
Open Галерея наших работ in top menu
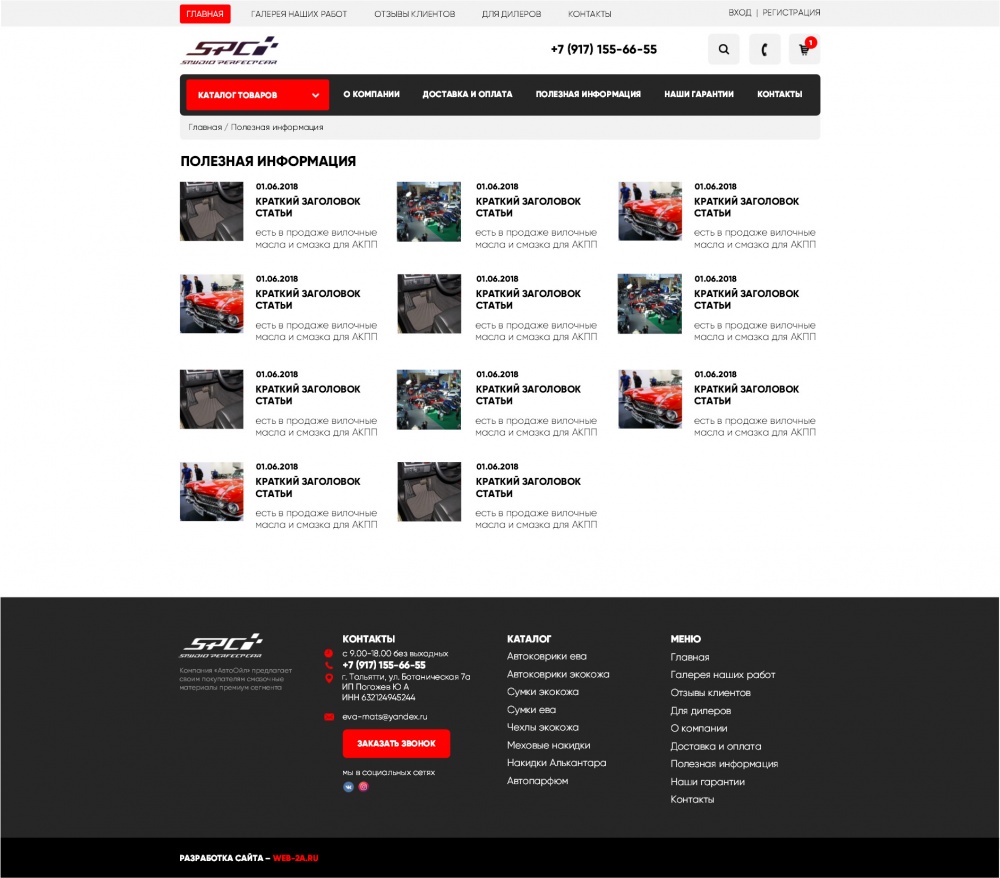[299, 14]
